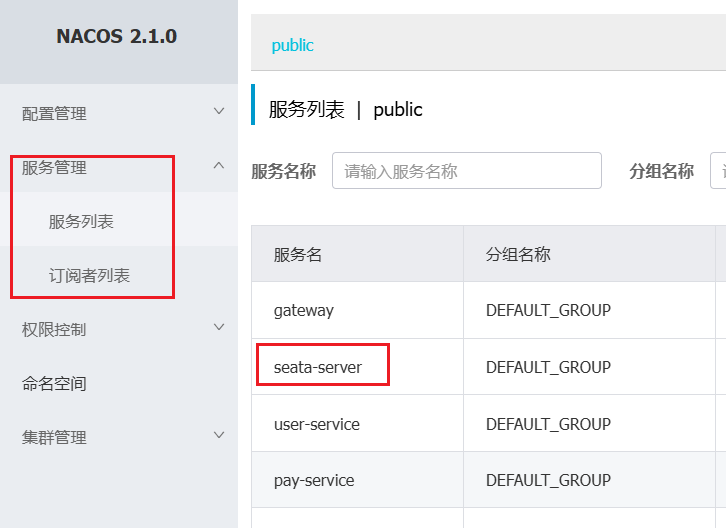Viewport: 726px width, 528px height.
Task: Select the pay-service service name cell
Action: pos(357,480)
